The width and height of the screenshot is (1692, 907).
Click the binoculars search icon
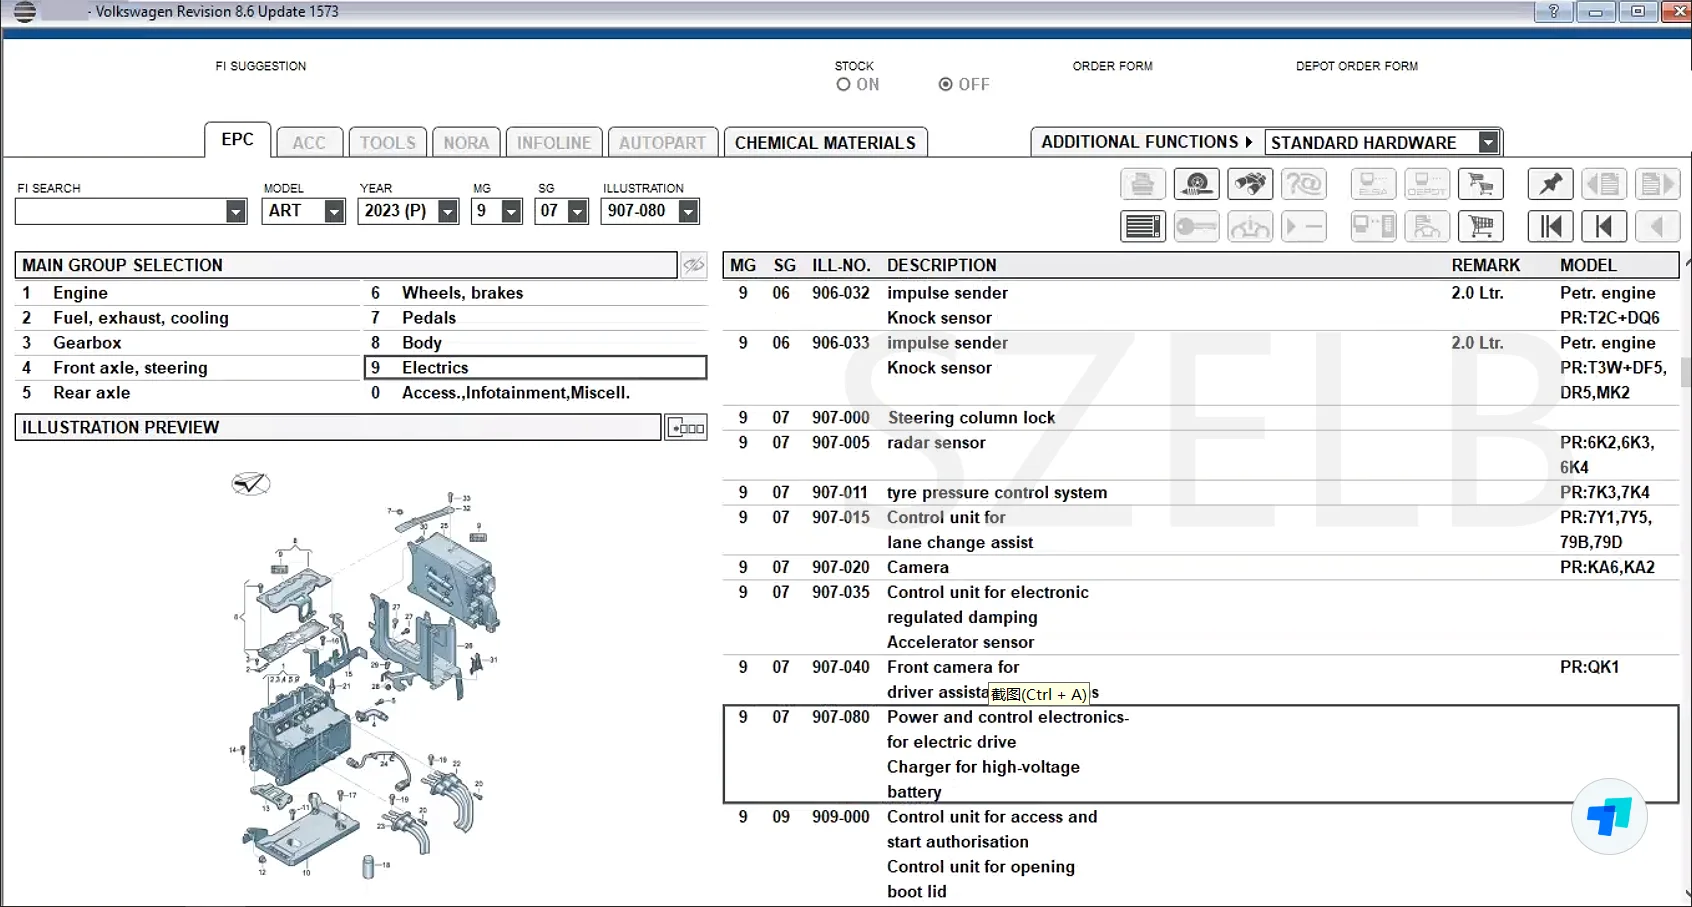(1250, 184)
